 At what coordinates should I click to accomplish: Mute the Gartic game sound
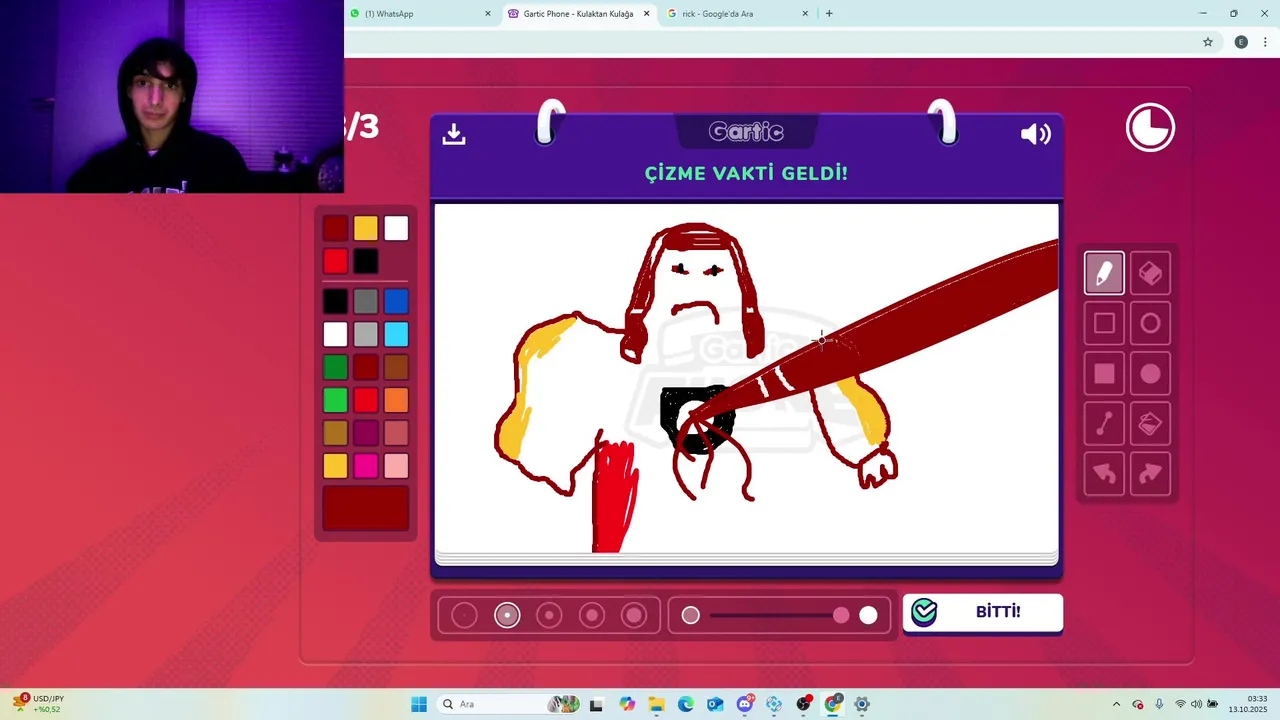[1036, 134]
